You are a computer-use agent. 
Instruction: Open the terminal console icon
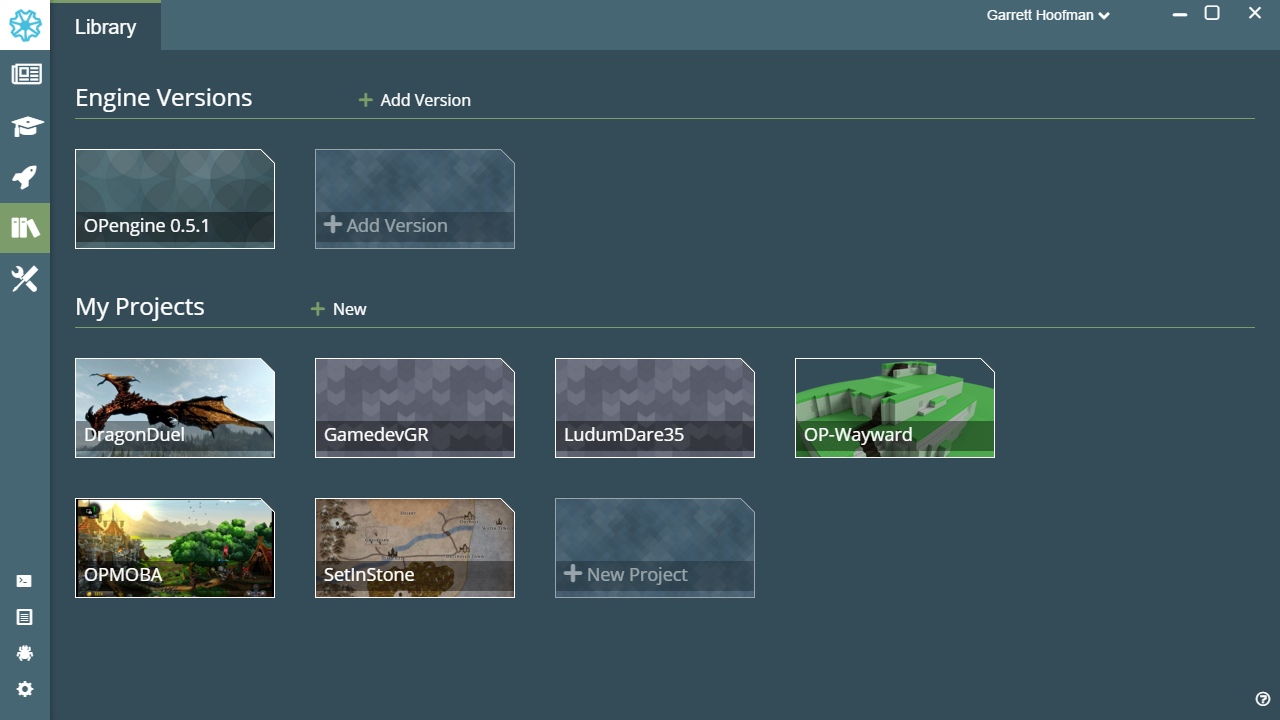[x=25, y=581]
